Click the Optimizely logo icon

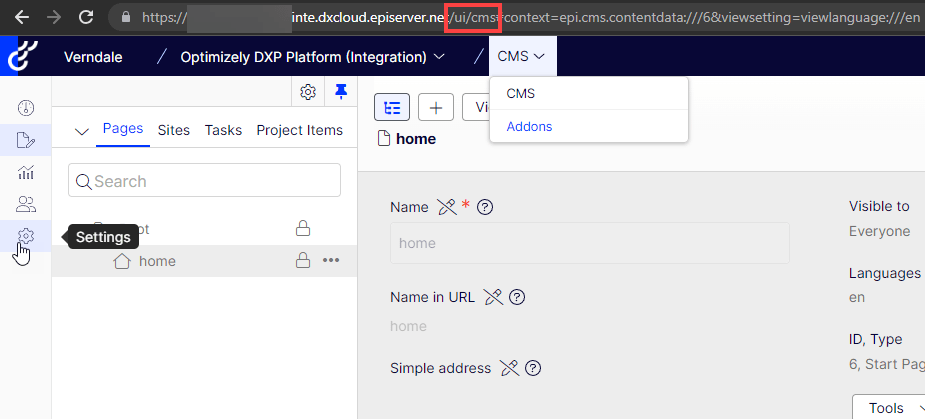click(x=24, y=56)
